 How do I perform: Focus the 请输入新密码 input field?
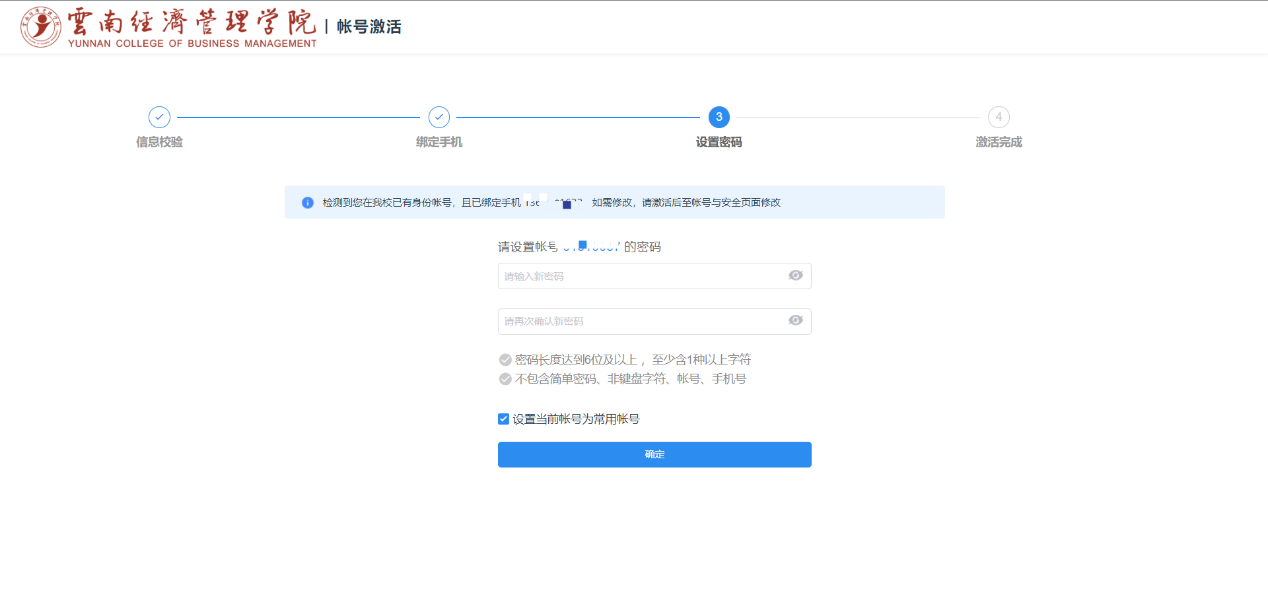640,276
